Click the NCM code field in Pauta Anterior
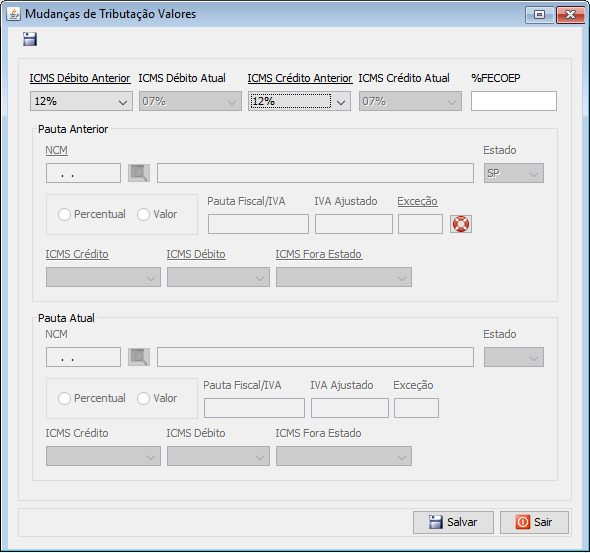The height and width of the screenshot is (553, 590). click(83, 173)
